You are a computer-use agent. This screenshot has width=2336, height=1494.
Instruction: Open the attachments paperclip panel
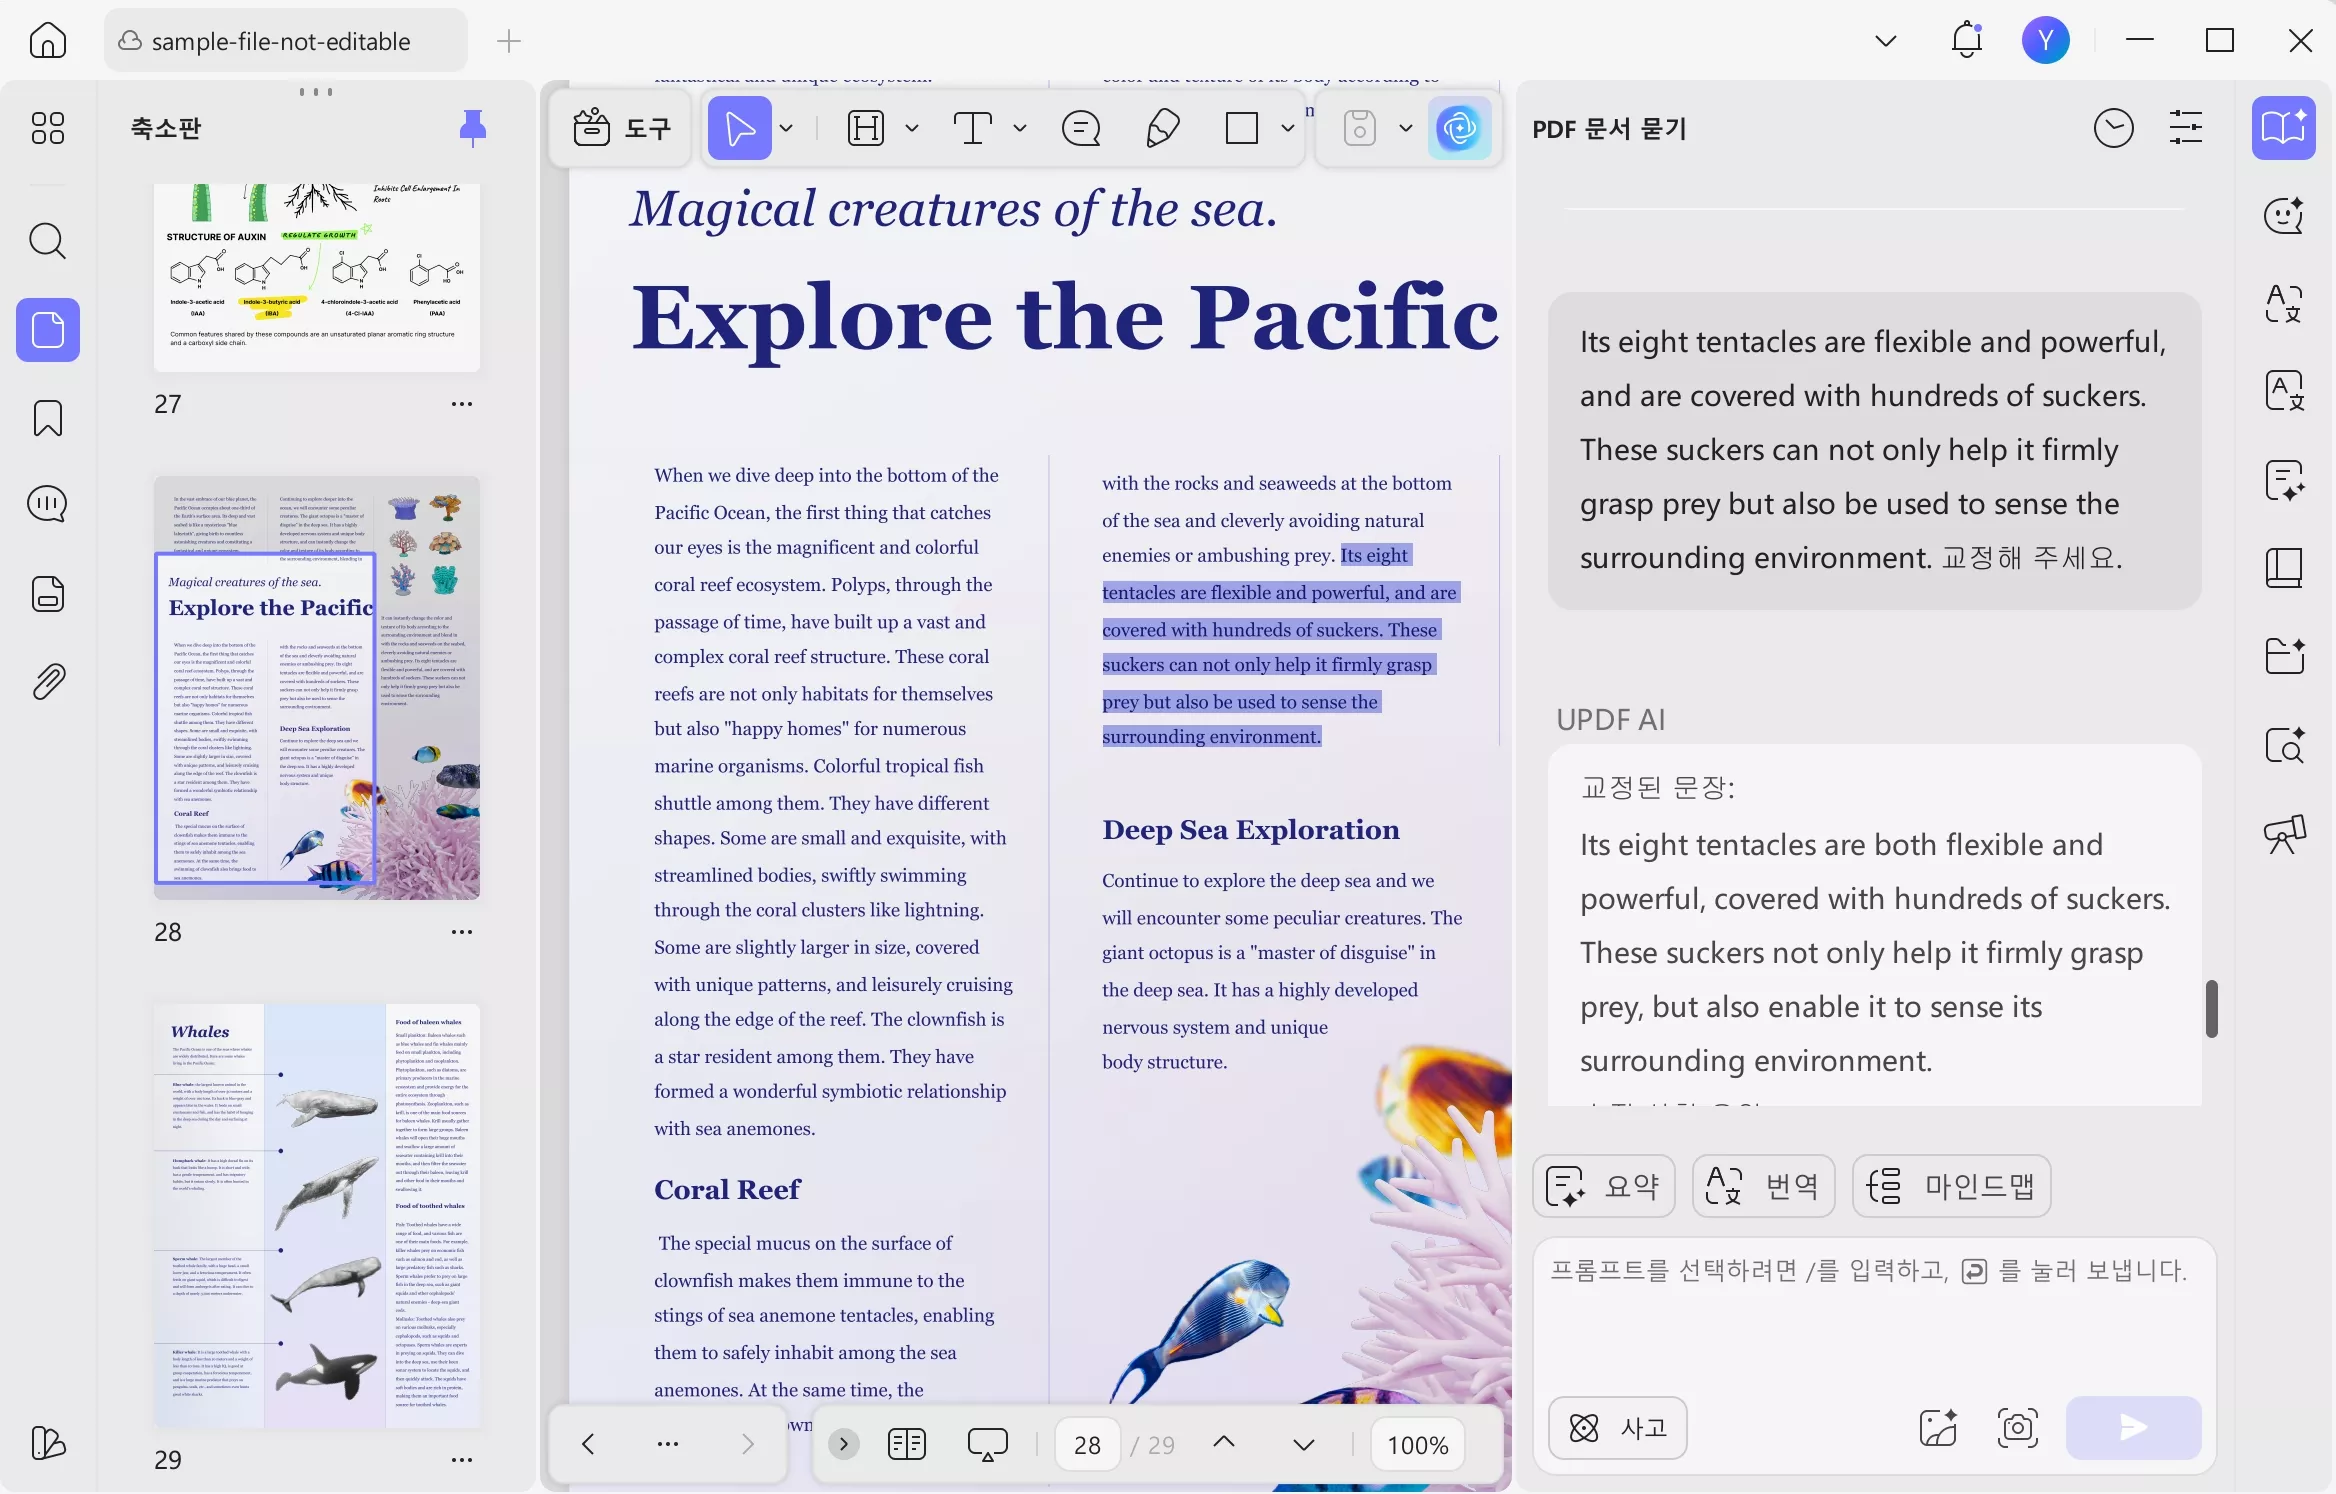pyautogui.click(x=47, y=682)
